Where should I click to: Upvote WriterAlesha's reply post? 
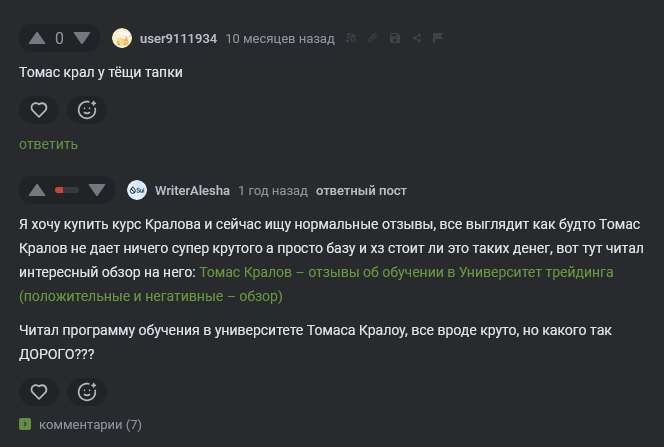click(37, 190)
